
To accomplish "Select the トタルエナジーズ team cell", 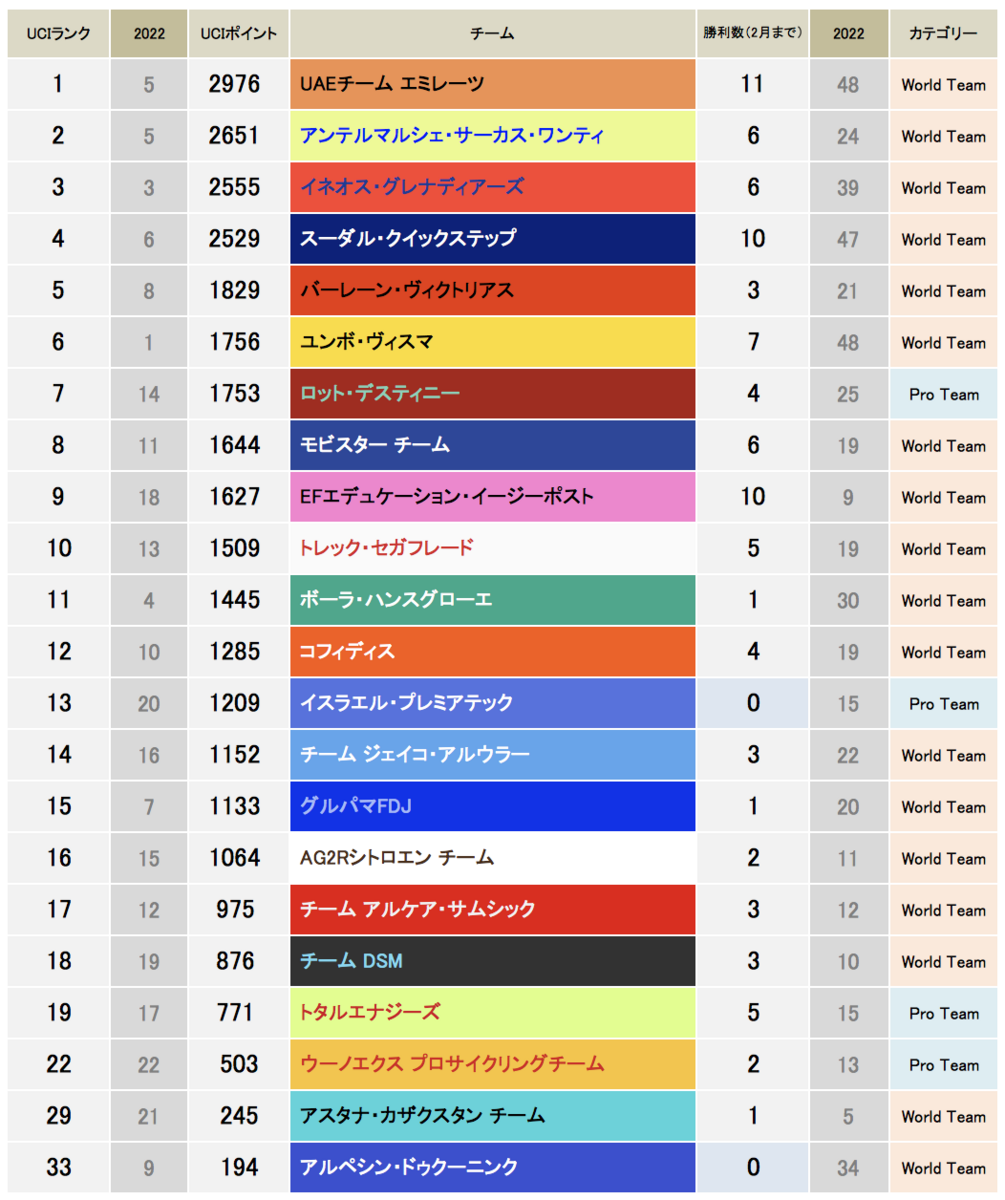I will [492, 1013].
